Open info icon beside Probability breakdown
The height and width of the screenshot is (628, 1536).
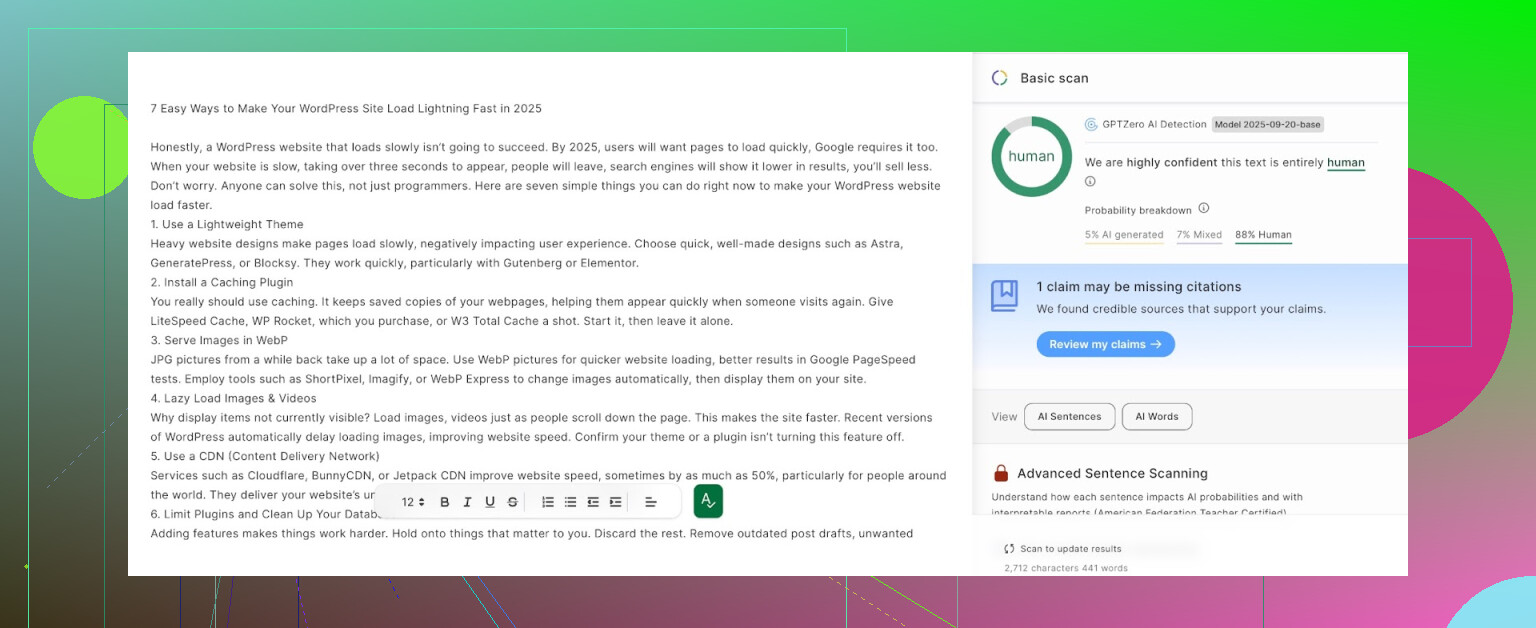(x=1203, y=209)
